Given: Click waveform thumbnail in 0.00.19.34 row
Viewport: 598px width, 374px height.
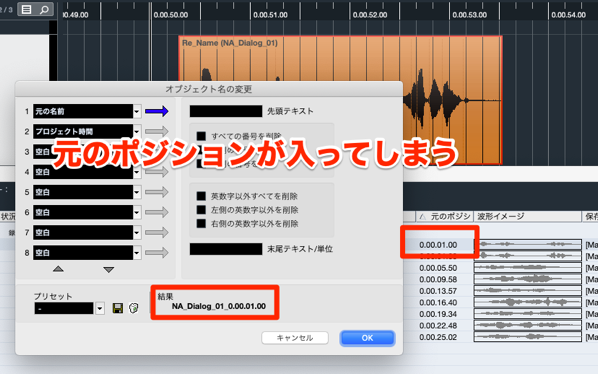Looking at the screenshot, I should click(x=528, y=313).
